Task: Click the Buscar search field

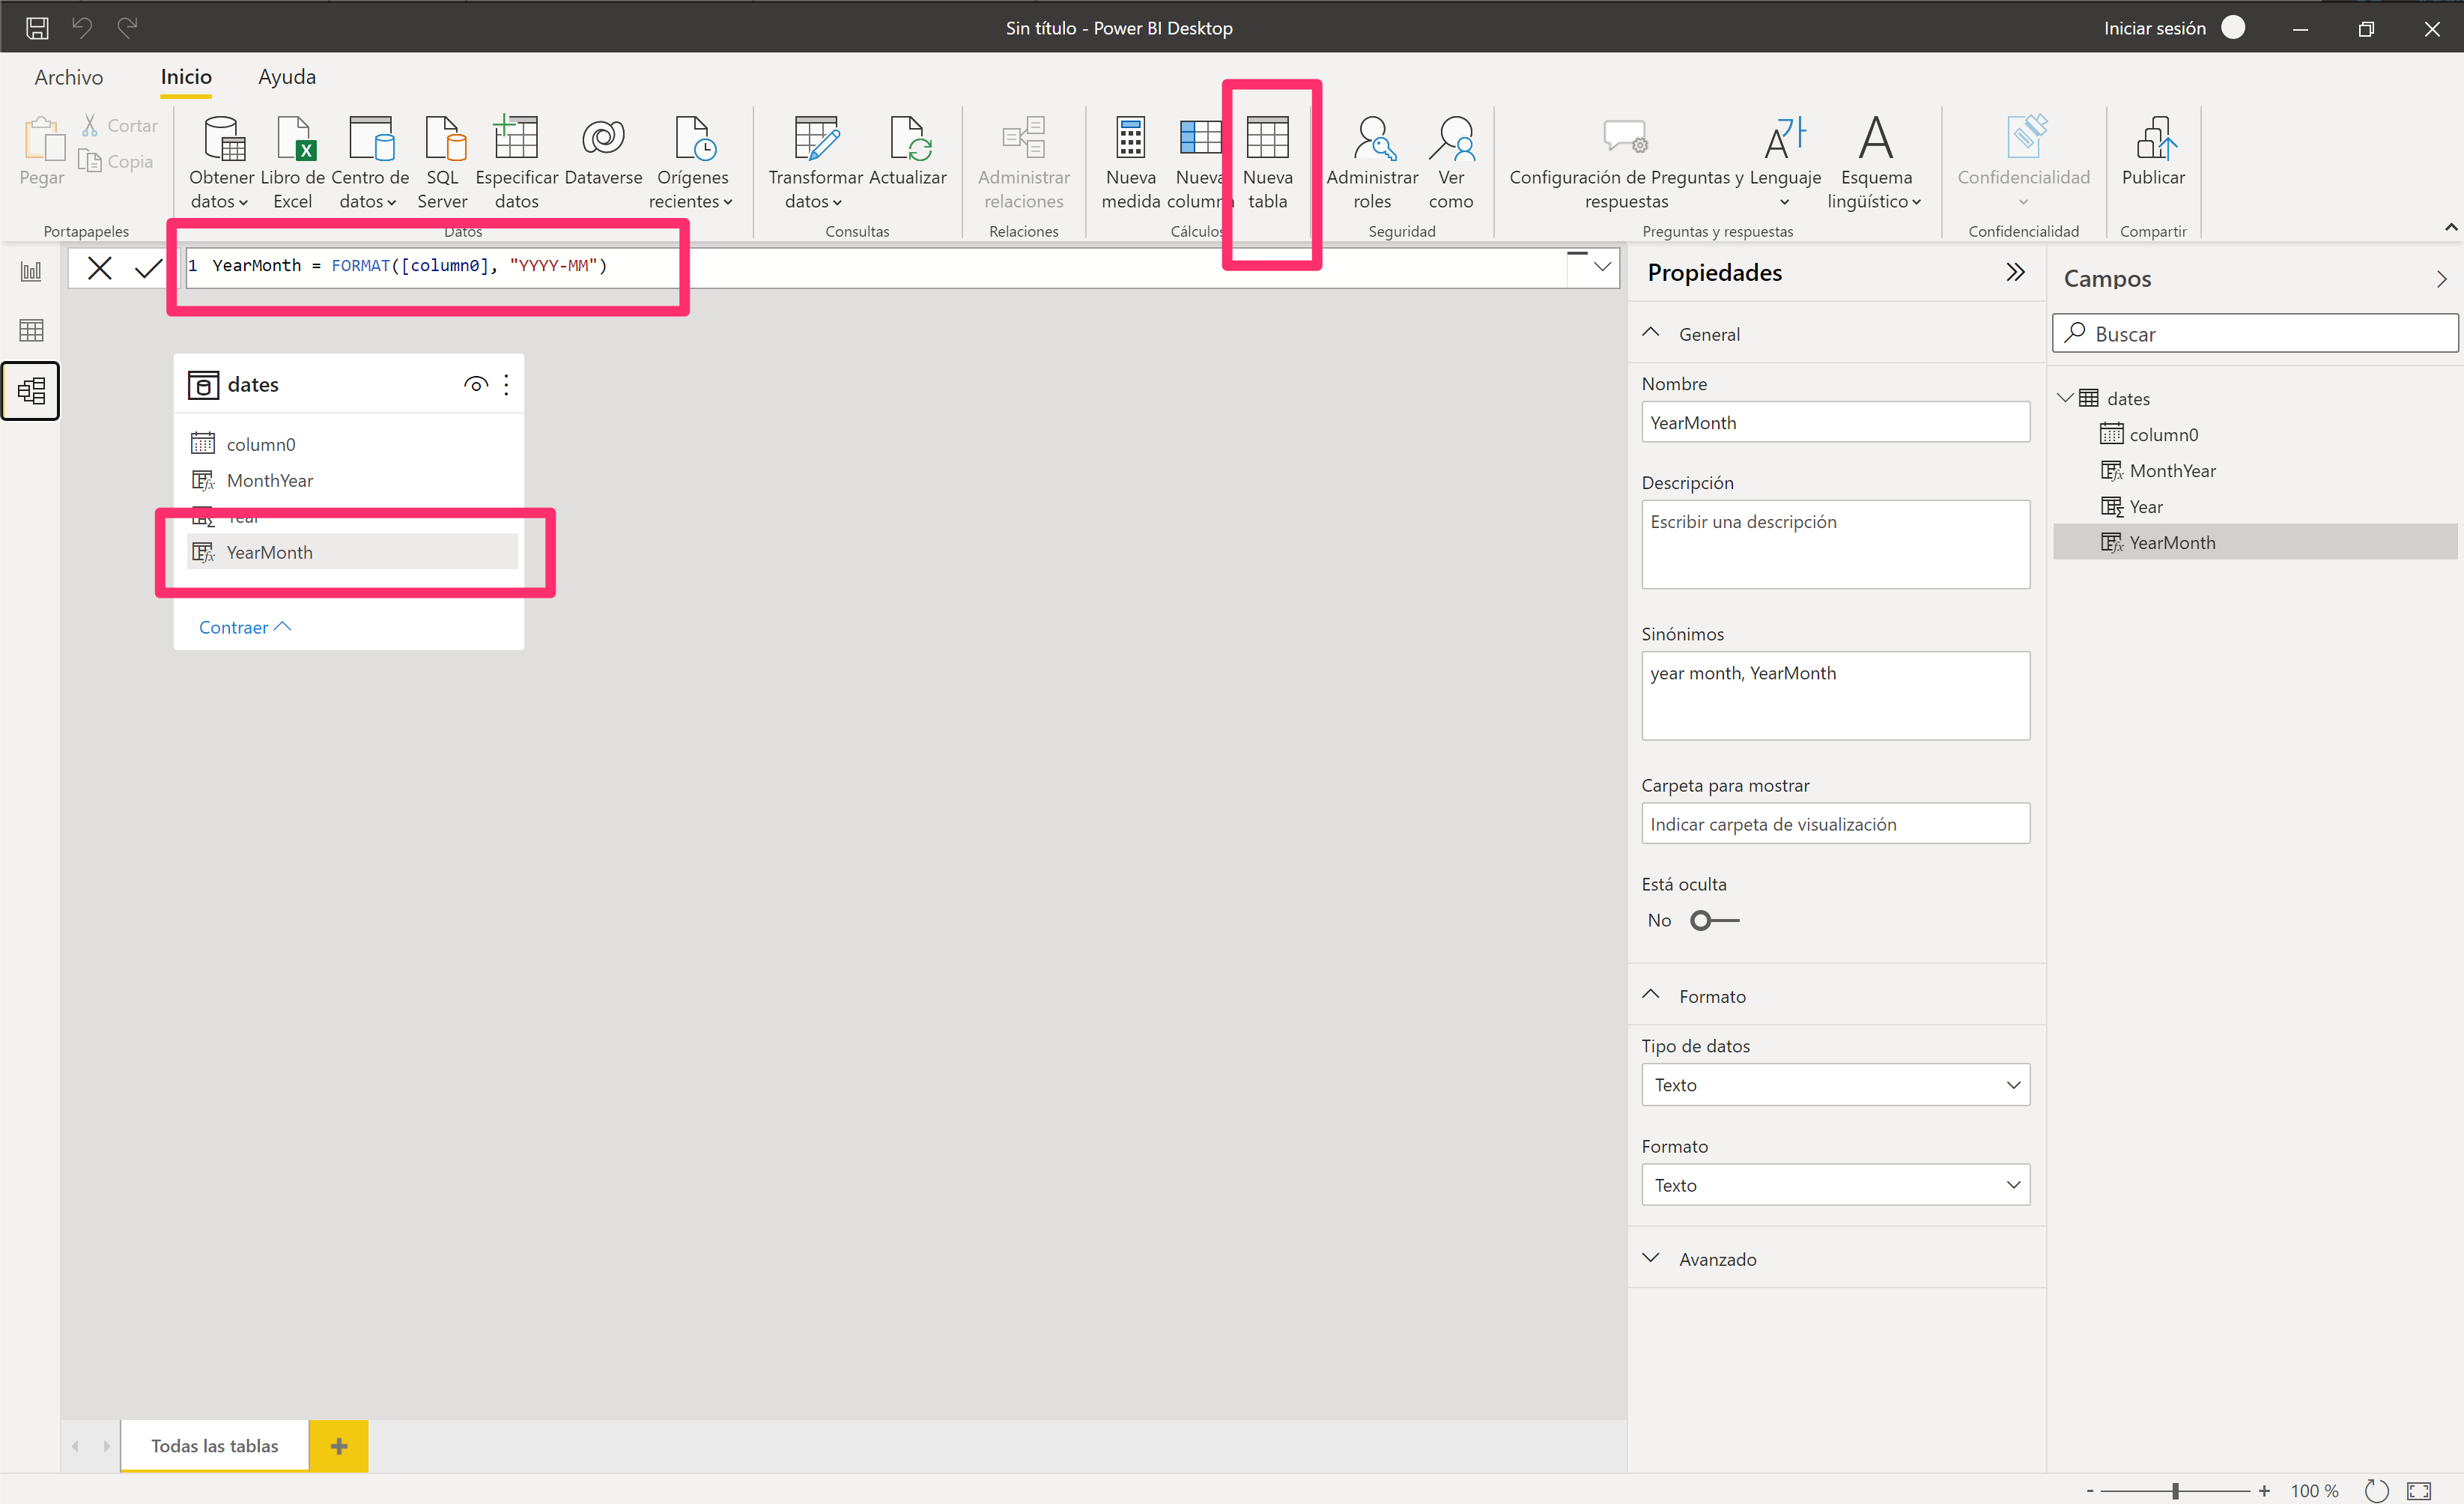Action: pos(2255,334)
